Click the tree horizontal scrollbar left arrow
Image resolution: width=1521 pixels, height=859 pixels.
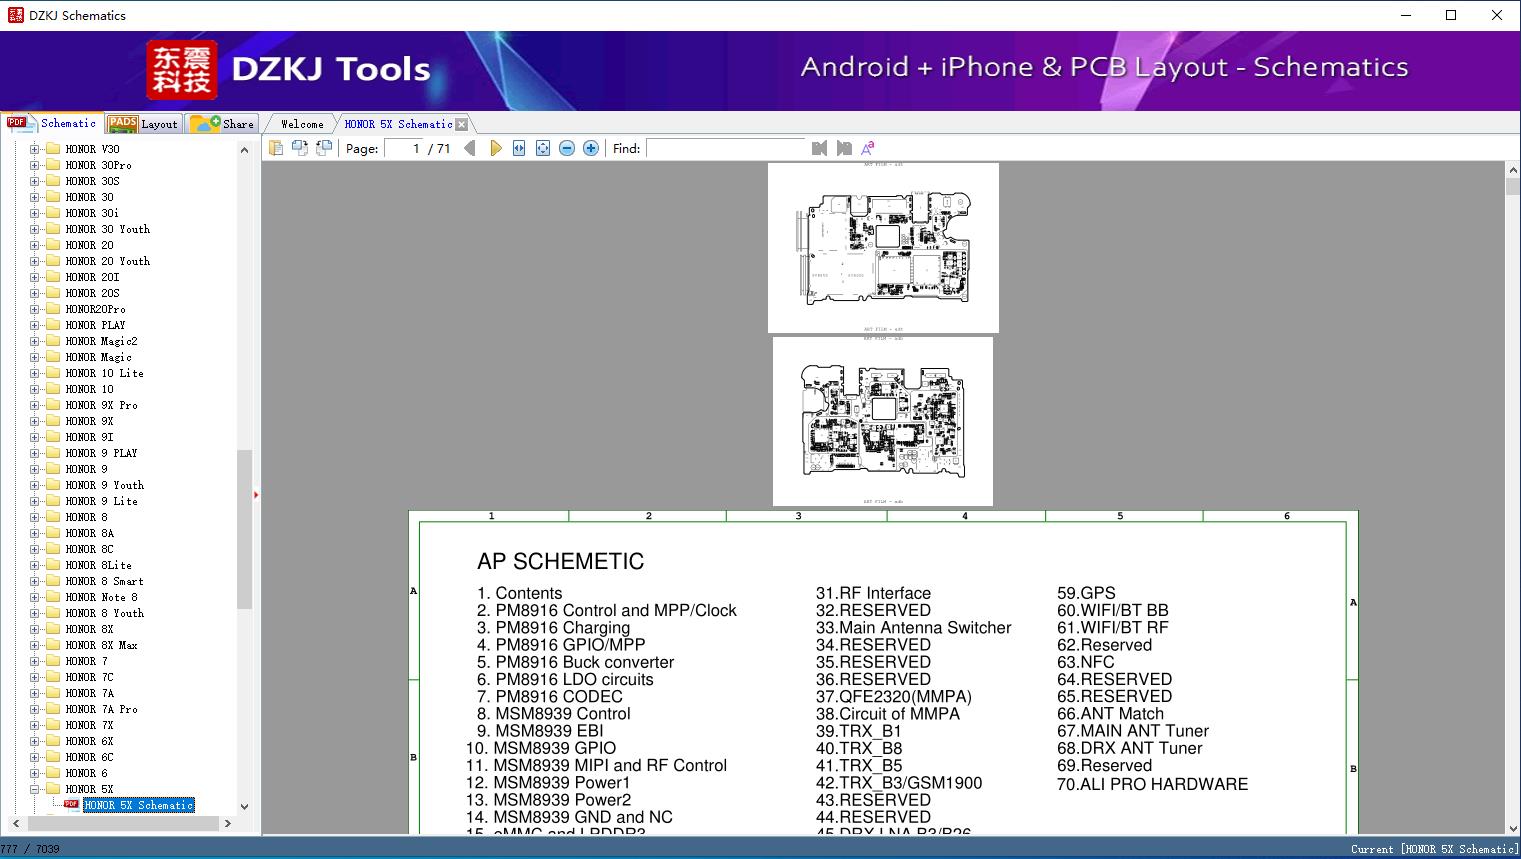pos(14,824)
